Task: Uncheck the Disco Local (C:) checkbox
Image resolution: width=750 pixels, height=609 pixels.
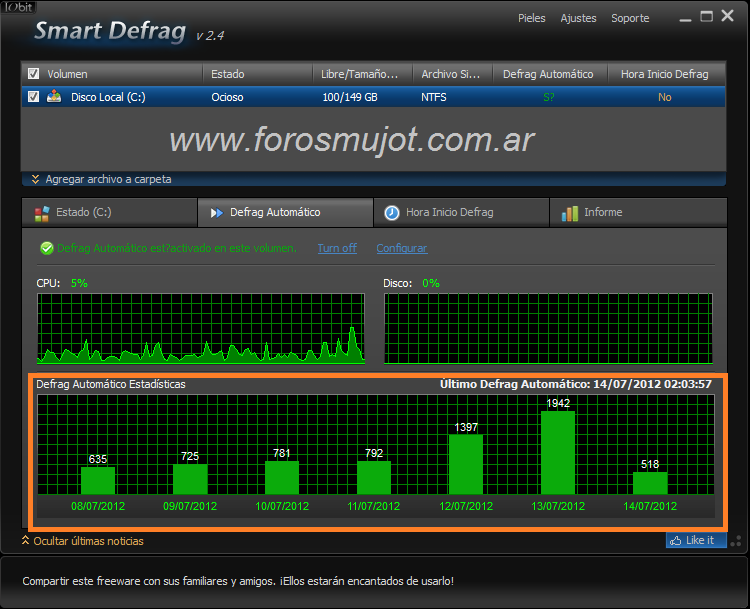Action: [x=34, y=97]
